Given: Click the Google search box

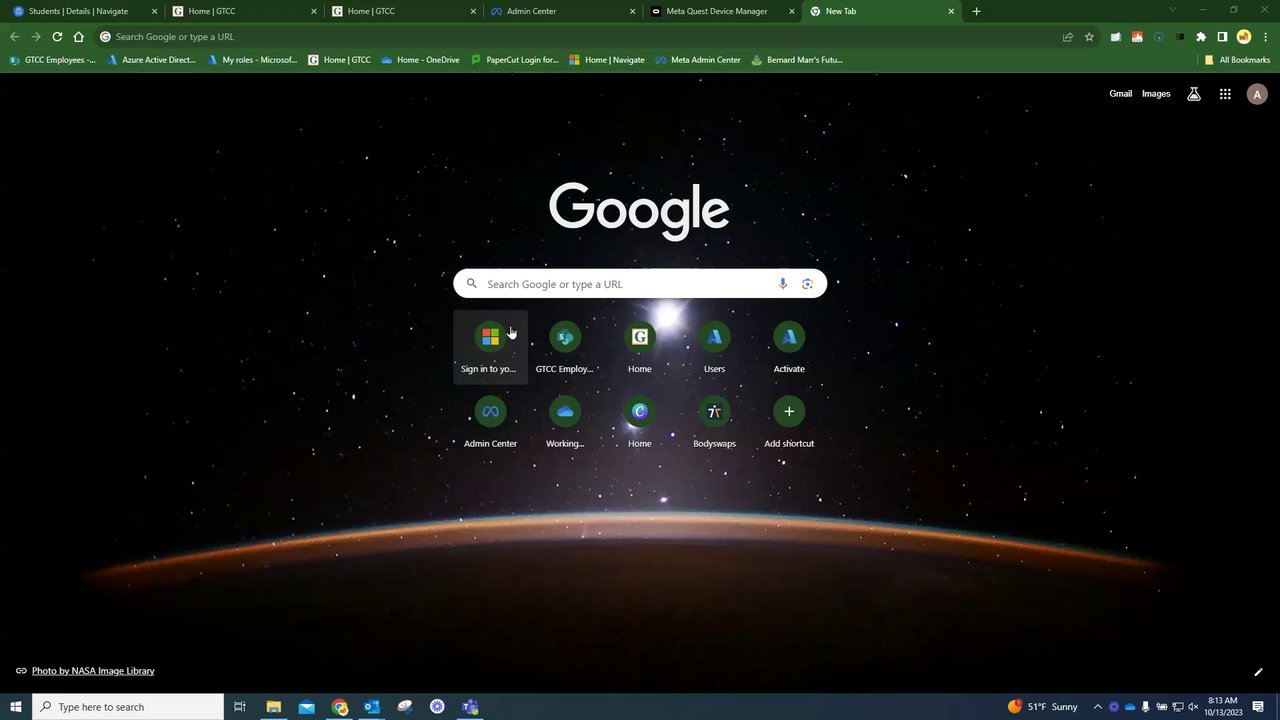Looking at the screenshot, I should click(640, 284).
